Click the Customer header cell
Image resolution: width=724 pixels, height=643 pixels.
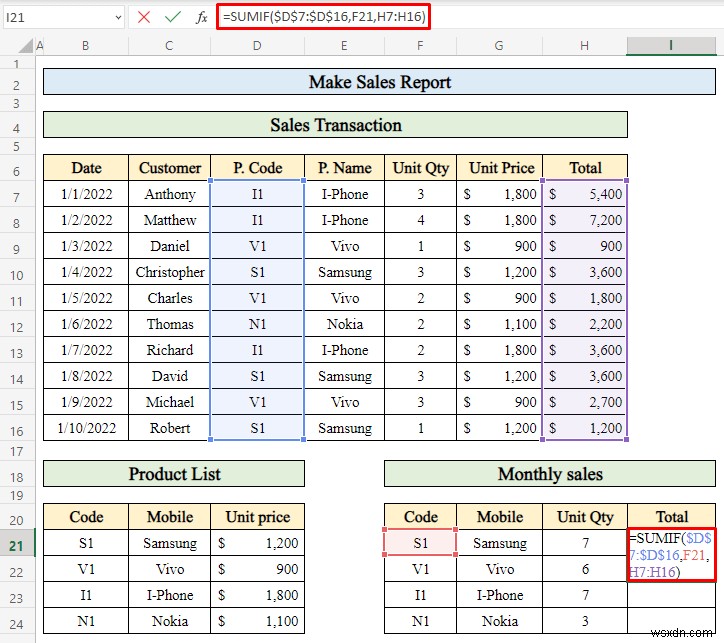point(169,168)
